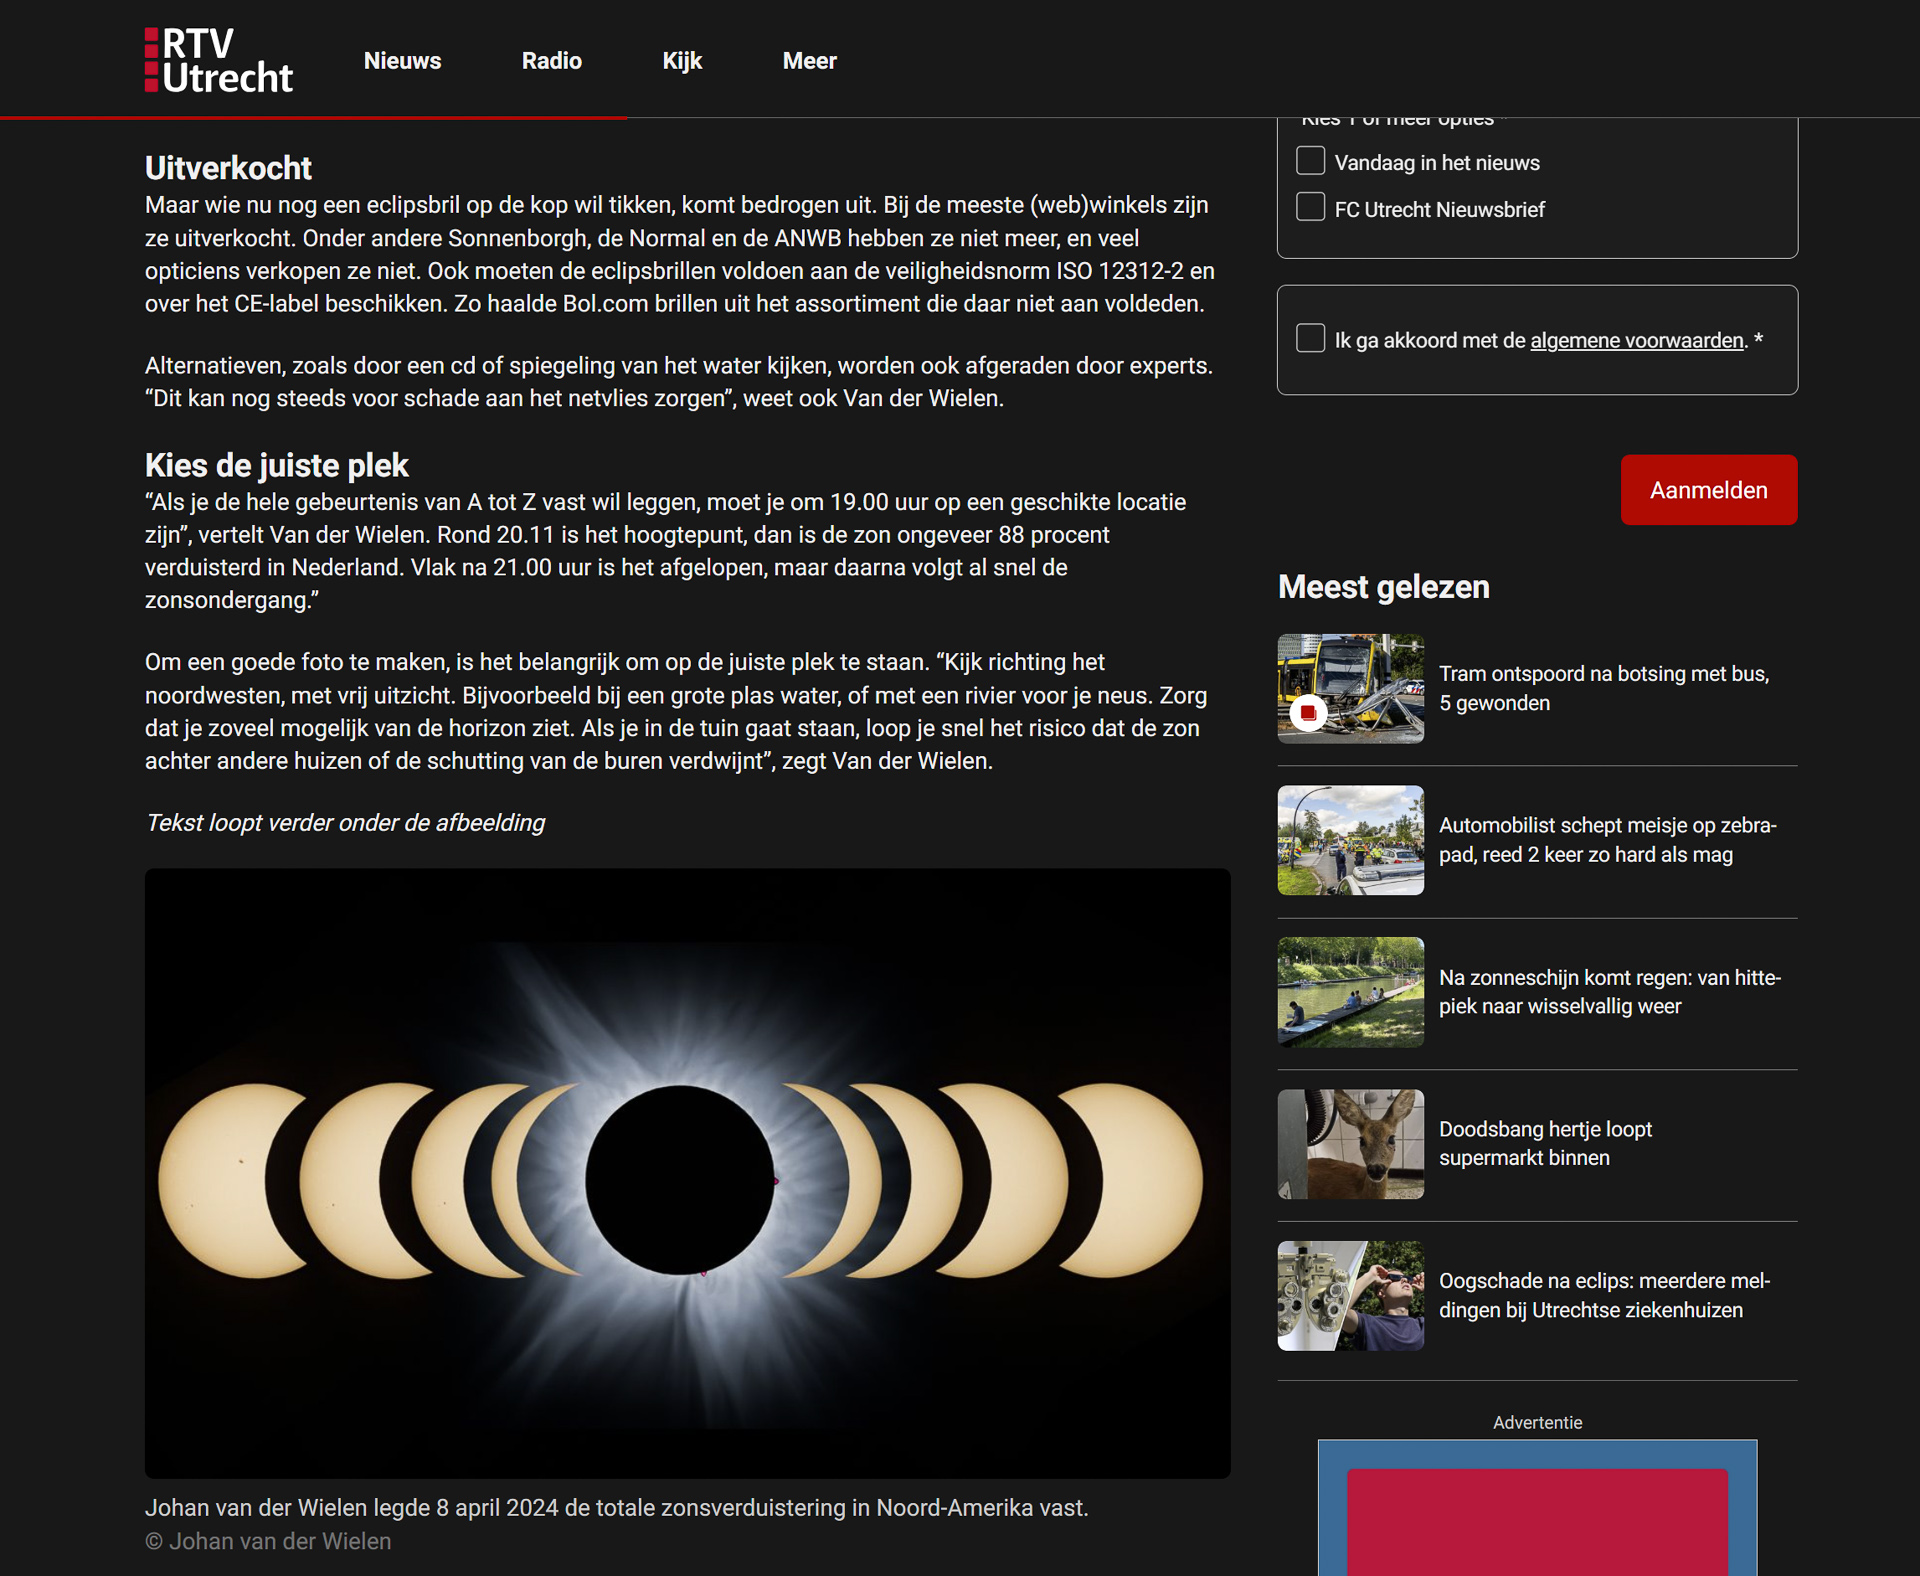1920x1576 pixels.
Task: Click the 'Meest gelezen' heading
Action: (x=1383, y=587)
